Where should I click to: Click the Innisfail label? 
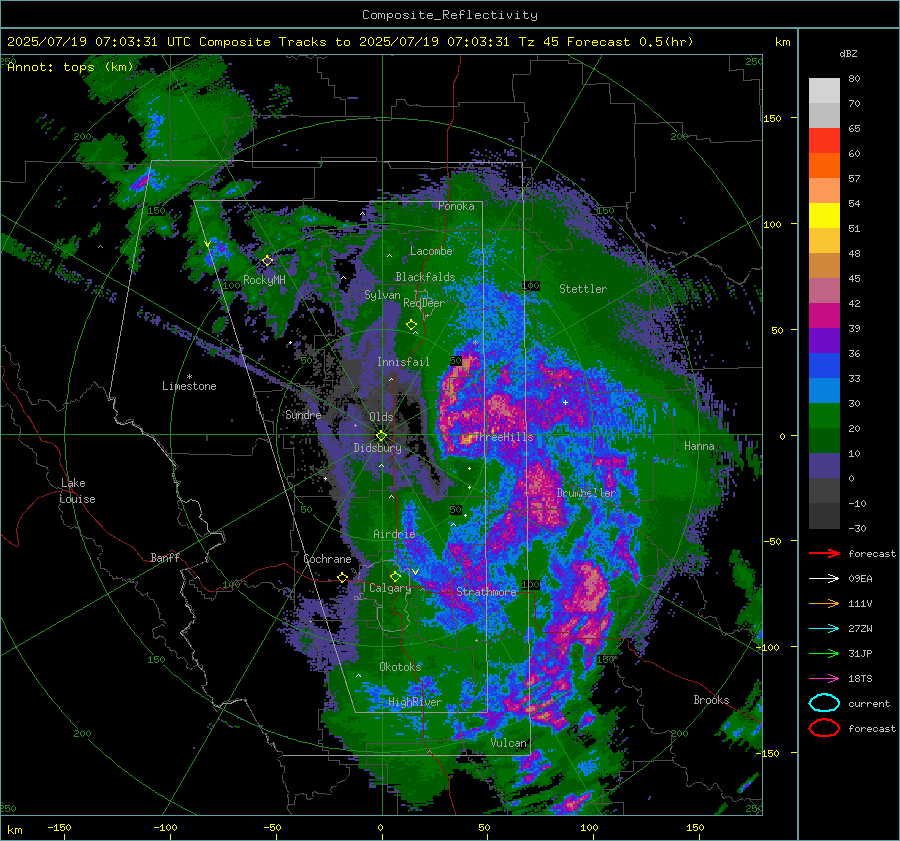[x=403, y=362]
